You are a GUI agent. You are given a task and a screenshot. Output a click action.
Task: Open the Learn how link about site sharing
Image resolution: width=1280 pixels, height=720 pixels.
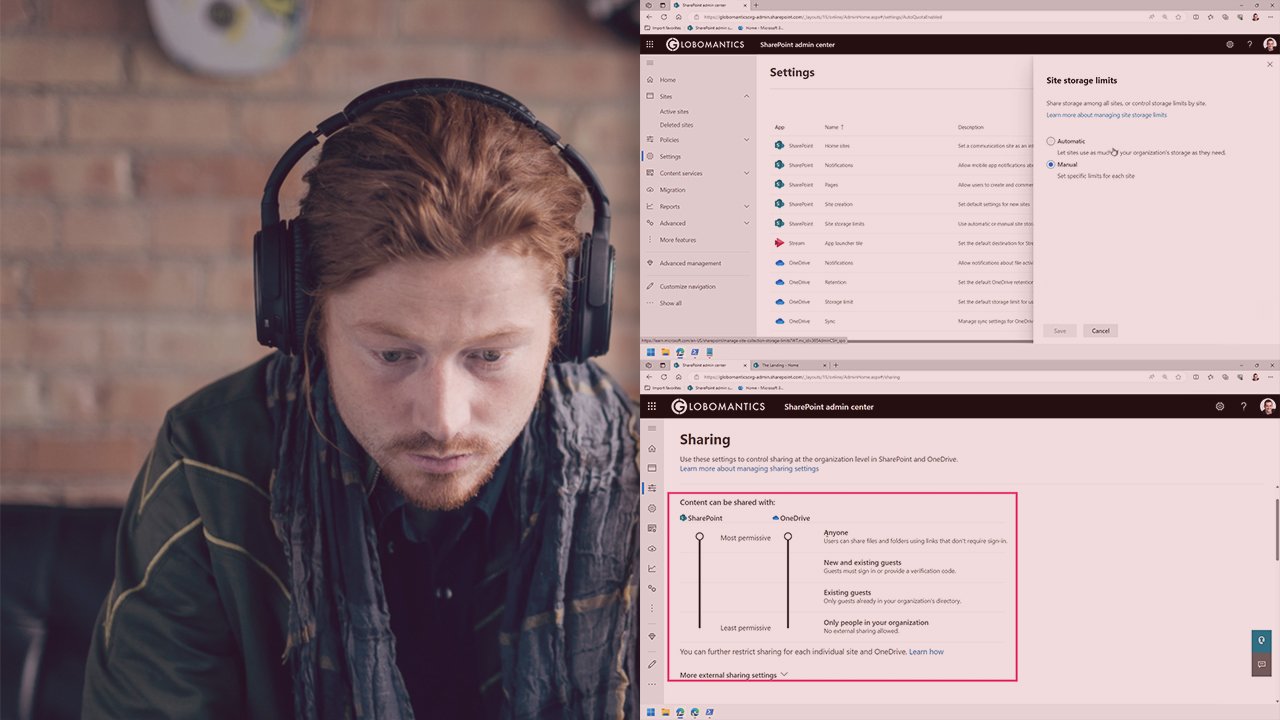click(926, 651)
